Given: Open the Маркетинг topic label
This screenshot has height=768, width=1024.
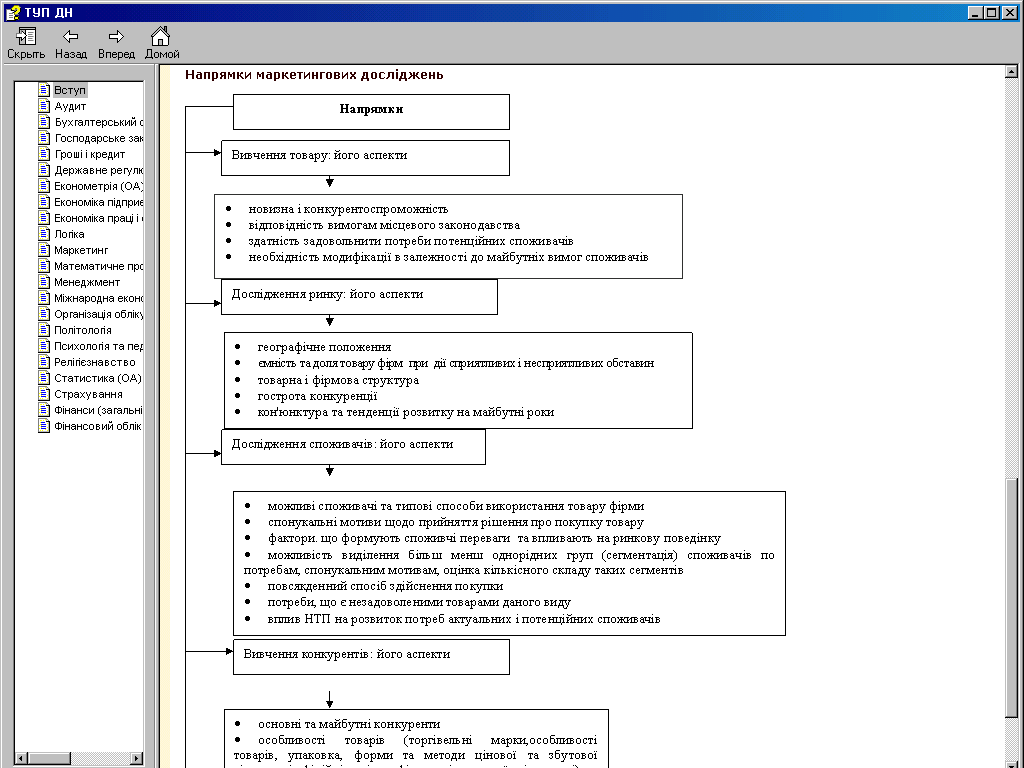Looking at the screenshot, I should click(x=81, y=250).
